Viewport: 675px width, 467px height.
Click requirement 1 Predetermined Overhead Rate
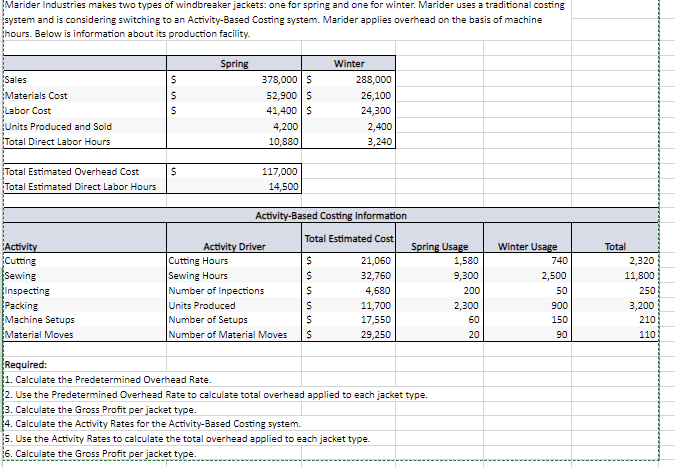click(108, 380)
